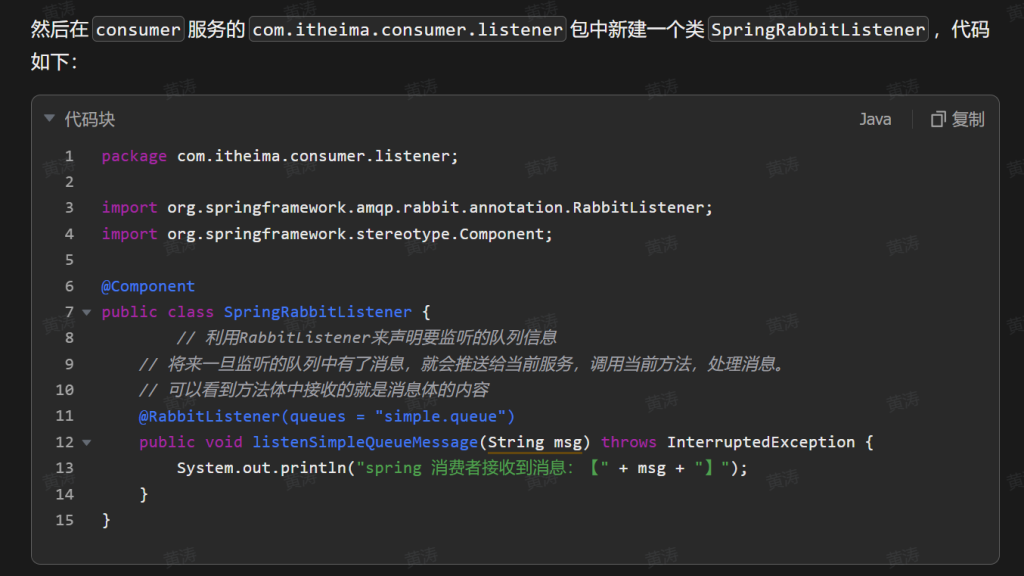
Task: Click the "simple.queue" string literal
Action: click(443, 416)
